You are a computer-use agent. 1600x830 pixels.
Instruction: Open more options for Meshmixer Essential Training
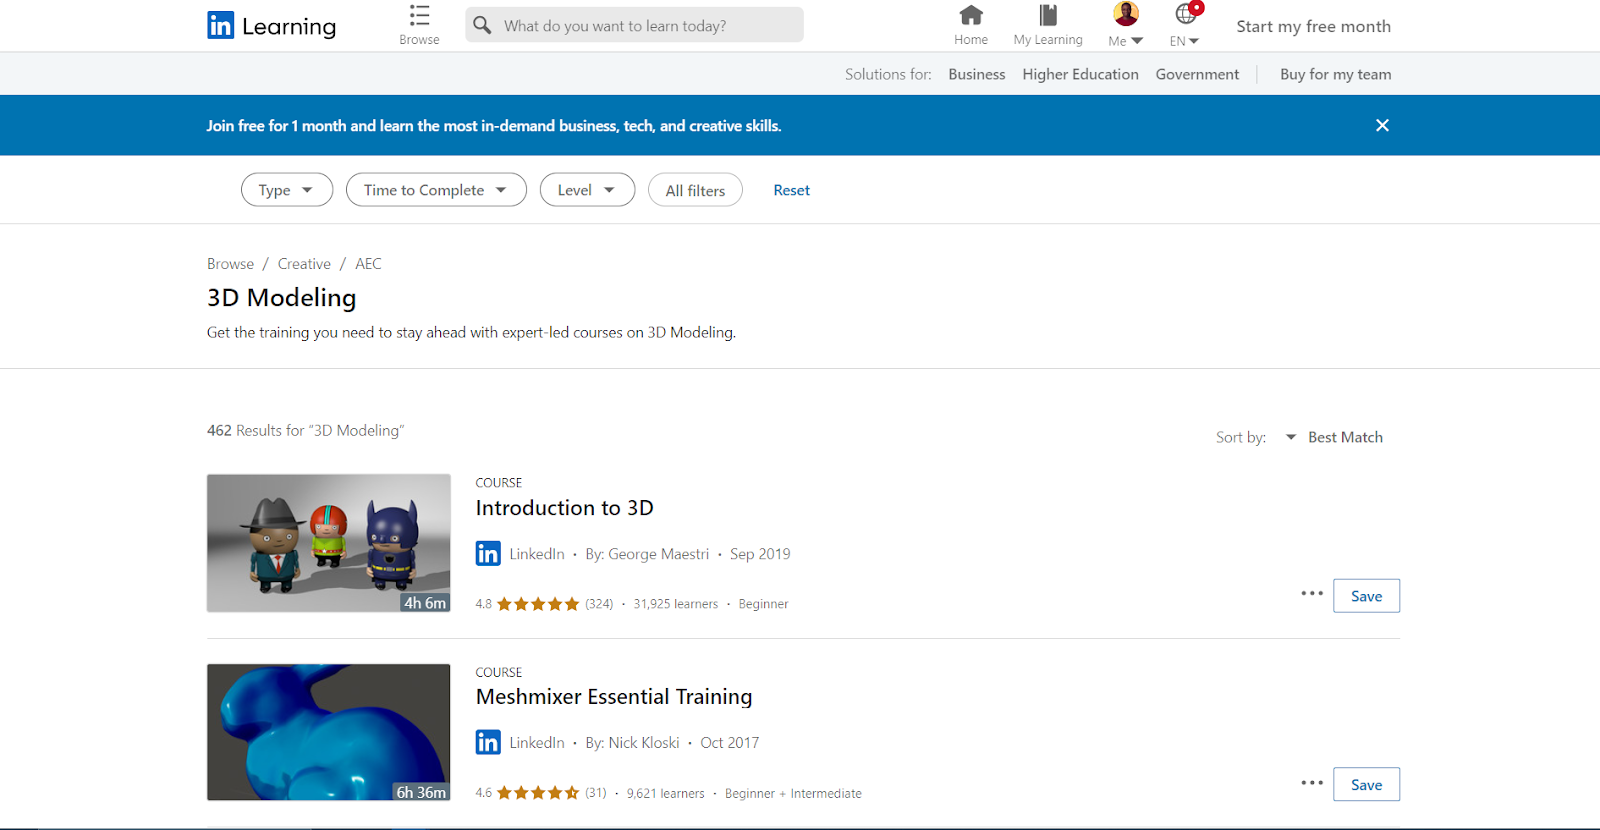pos(1312,783)
